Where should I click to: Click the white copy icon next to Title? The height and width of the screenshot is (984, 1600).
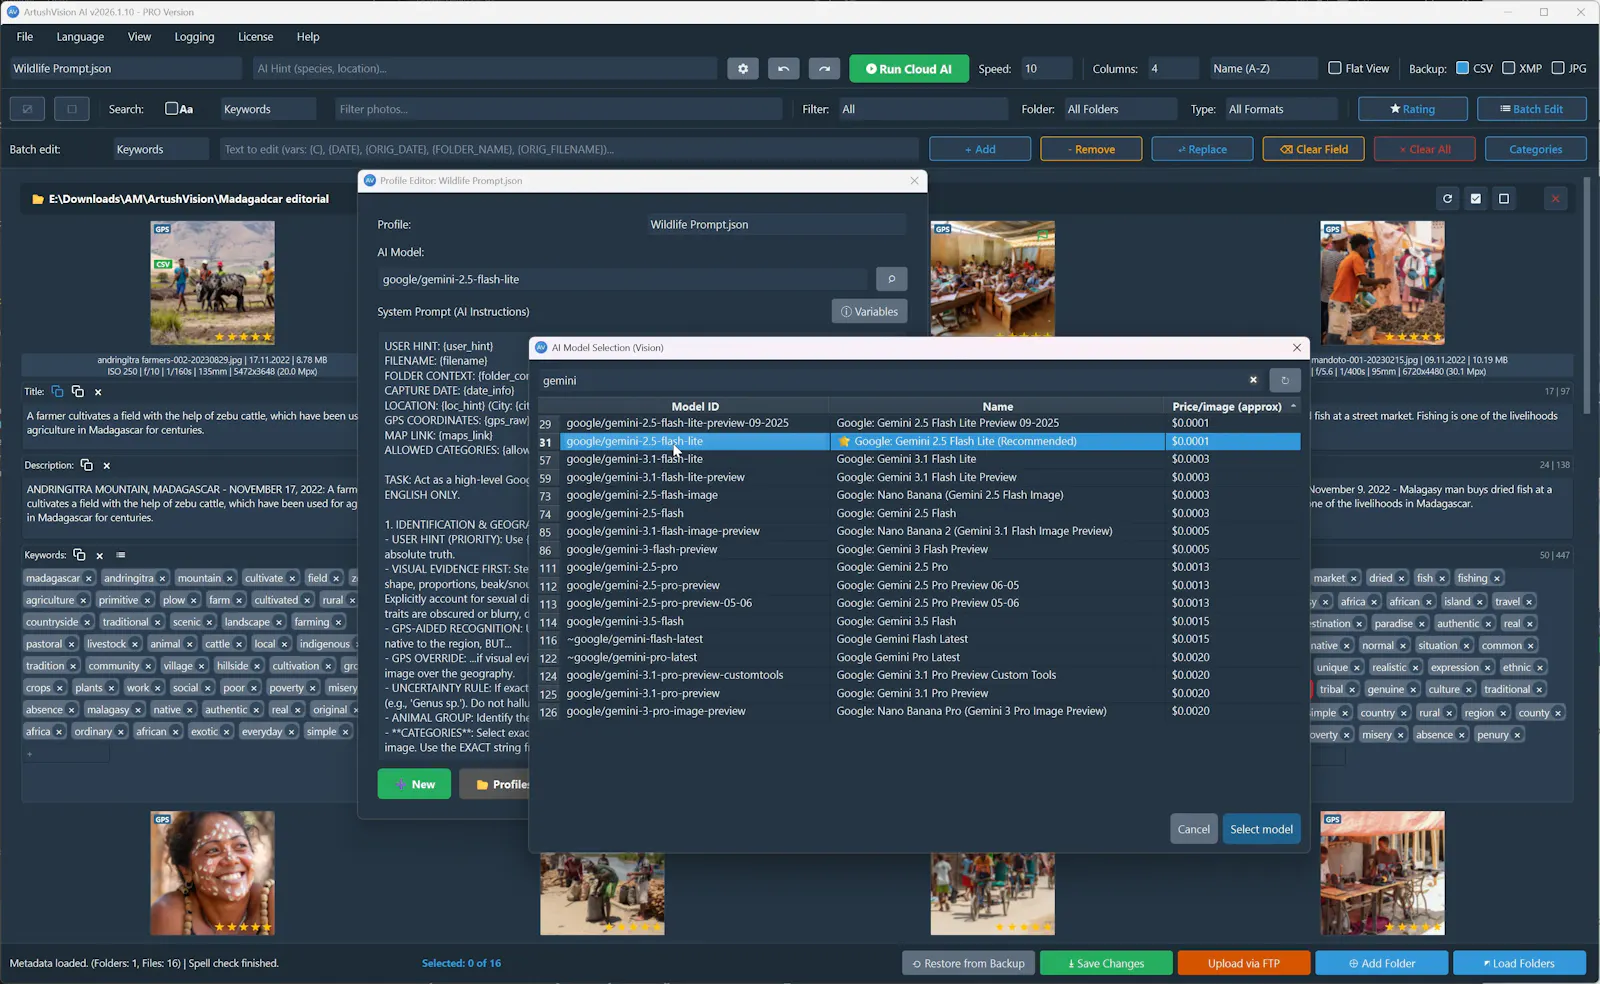[x=78, y=392]
